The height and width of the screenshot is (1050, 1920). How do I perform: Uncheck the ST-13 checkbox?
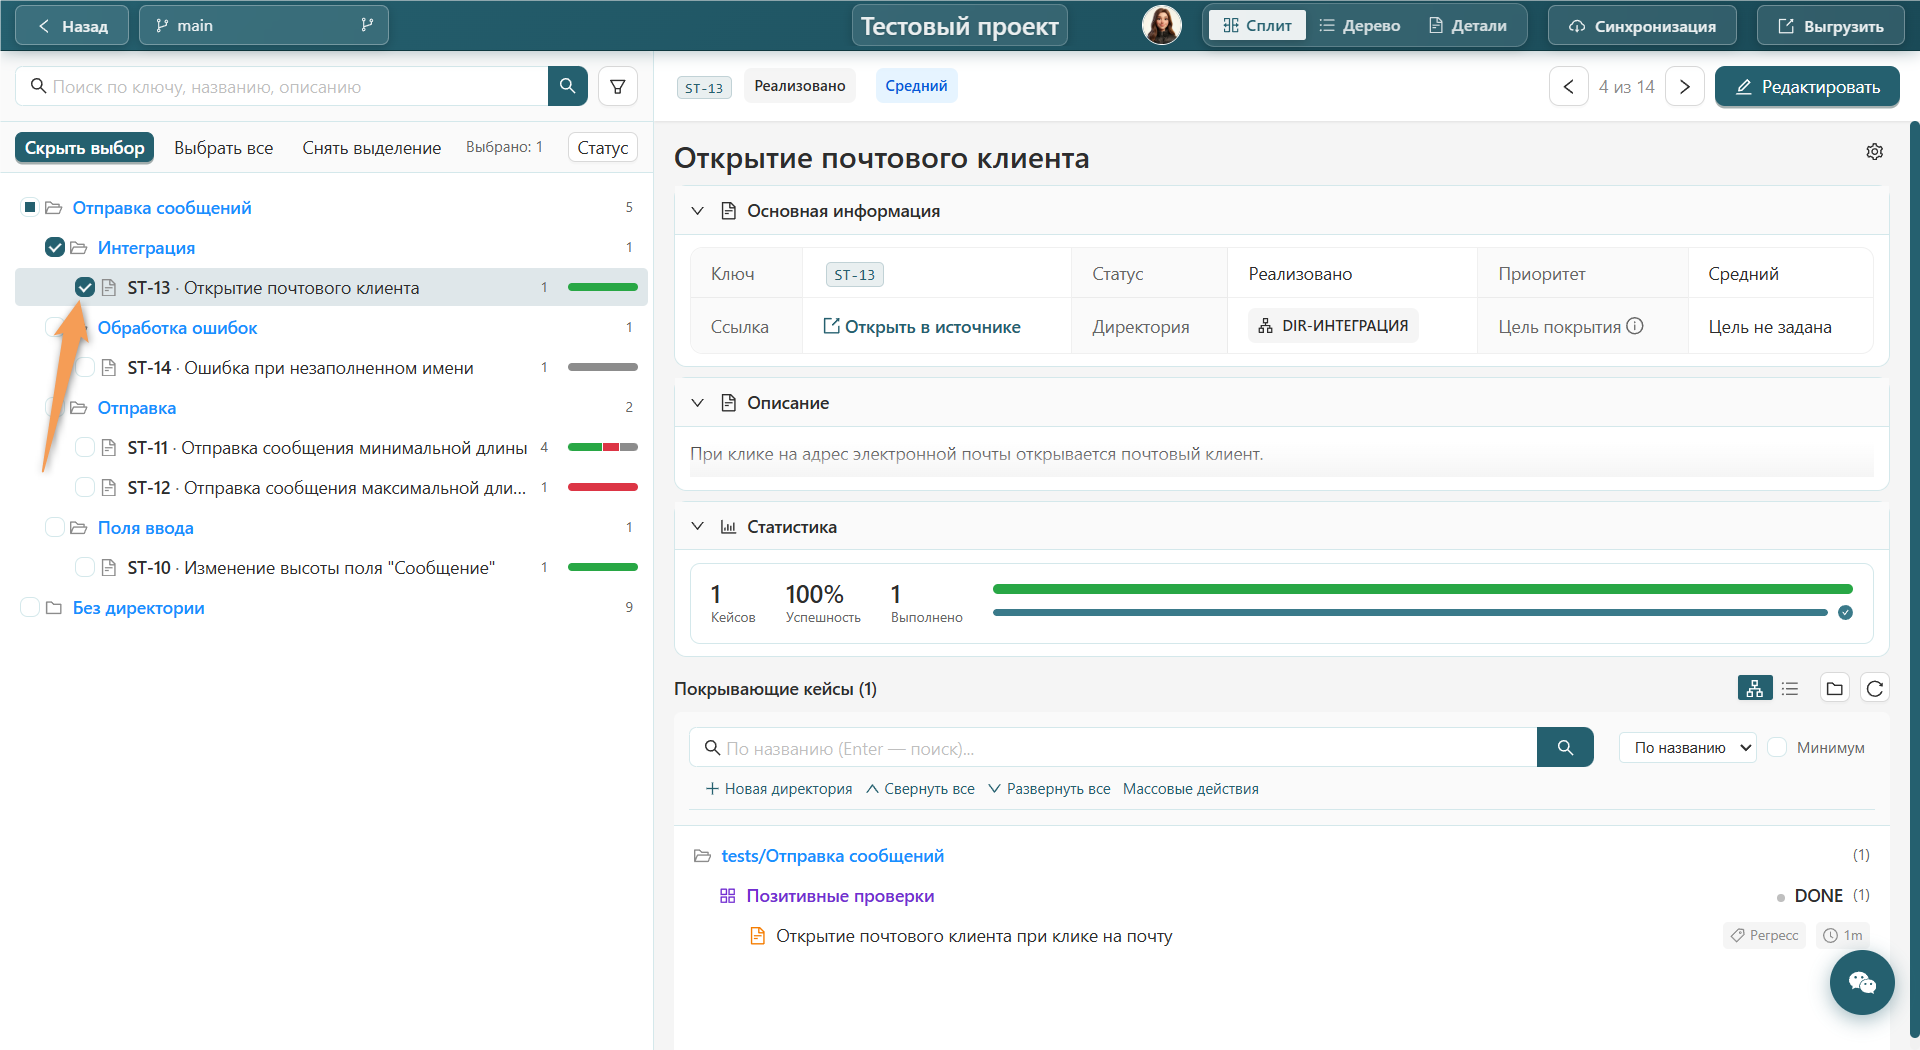point(85,287)
